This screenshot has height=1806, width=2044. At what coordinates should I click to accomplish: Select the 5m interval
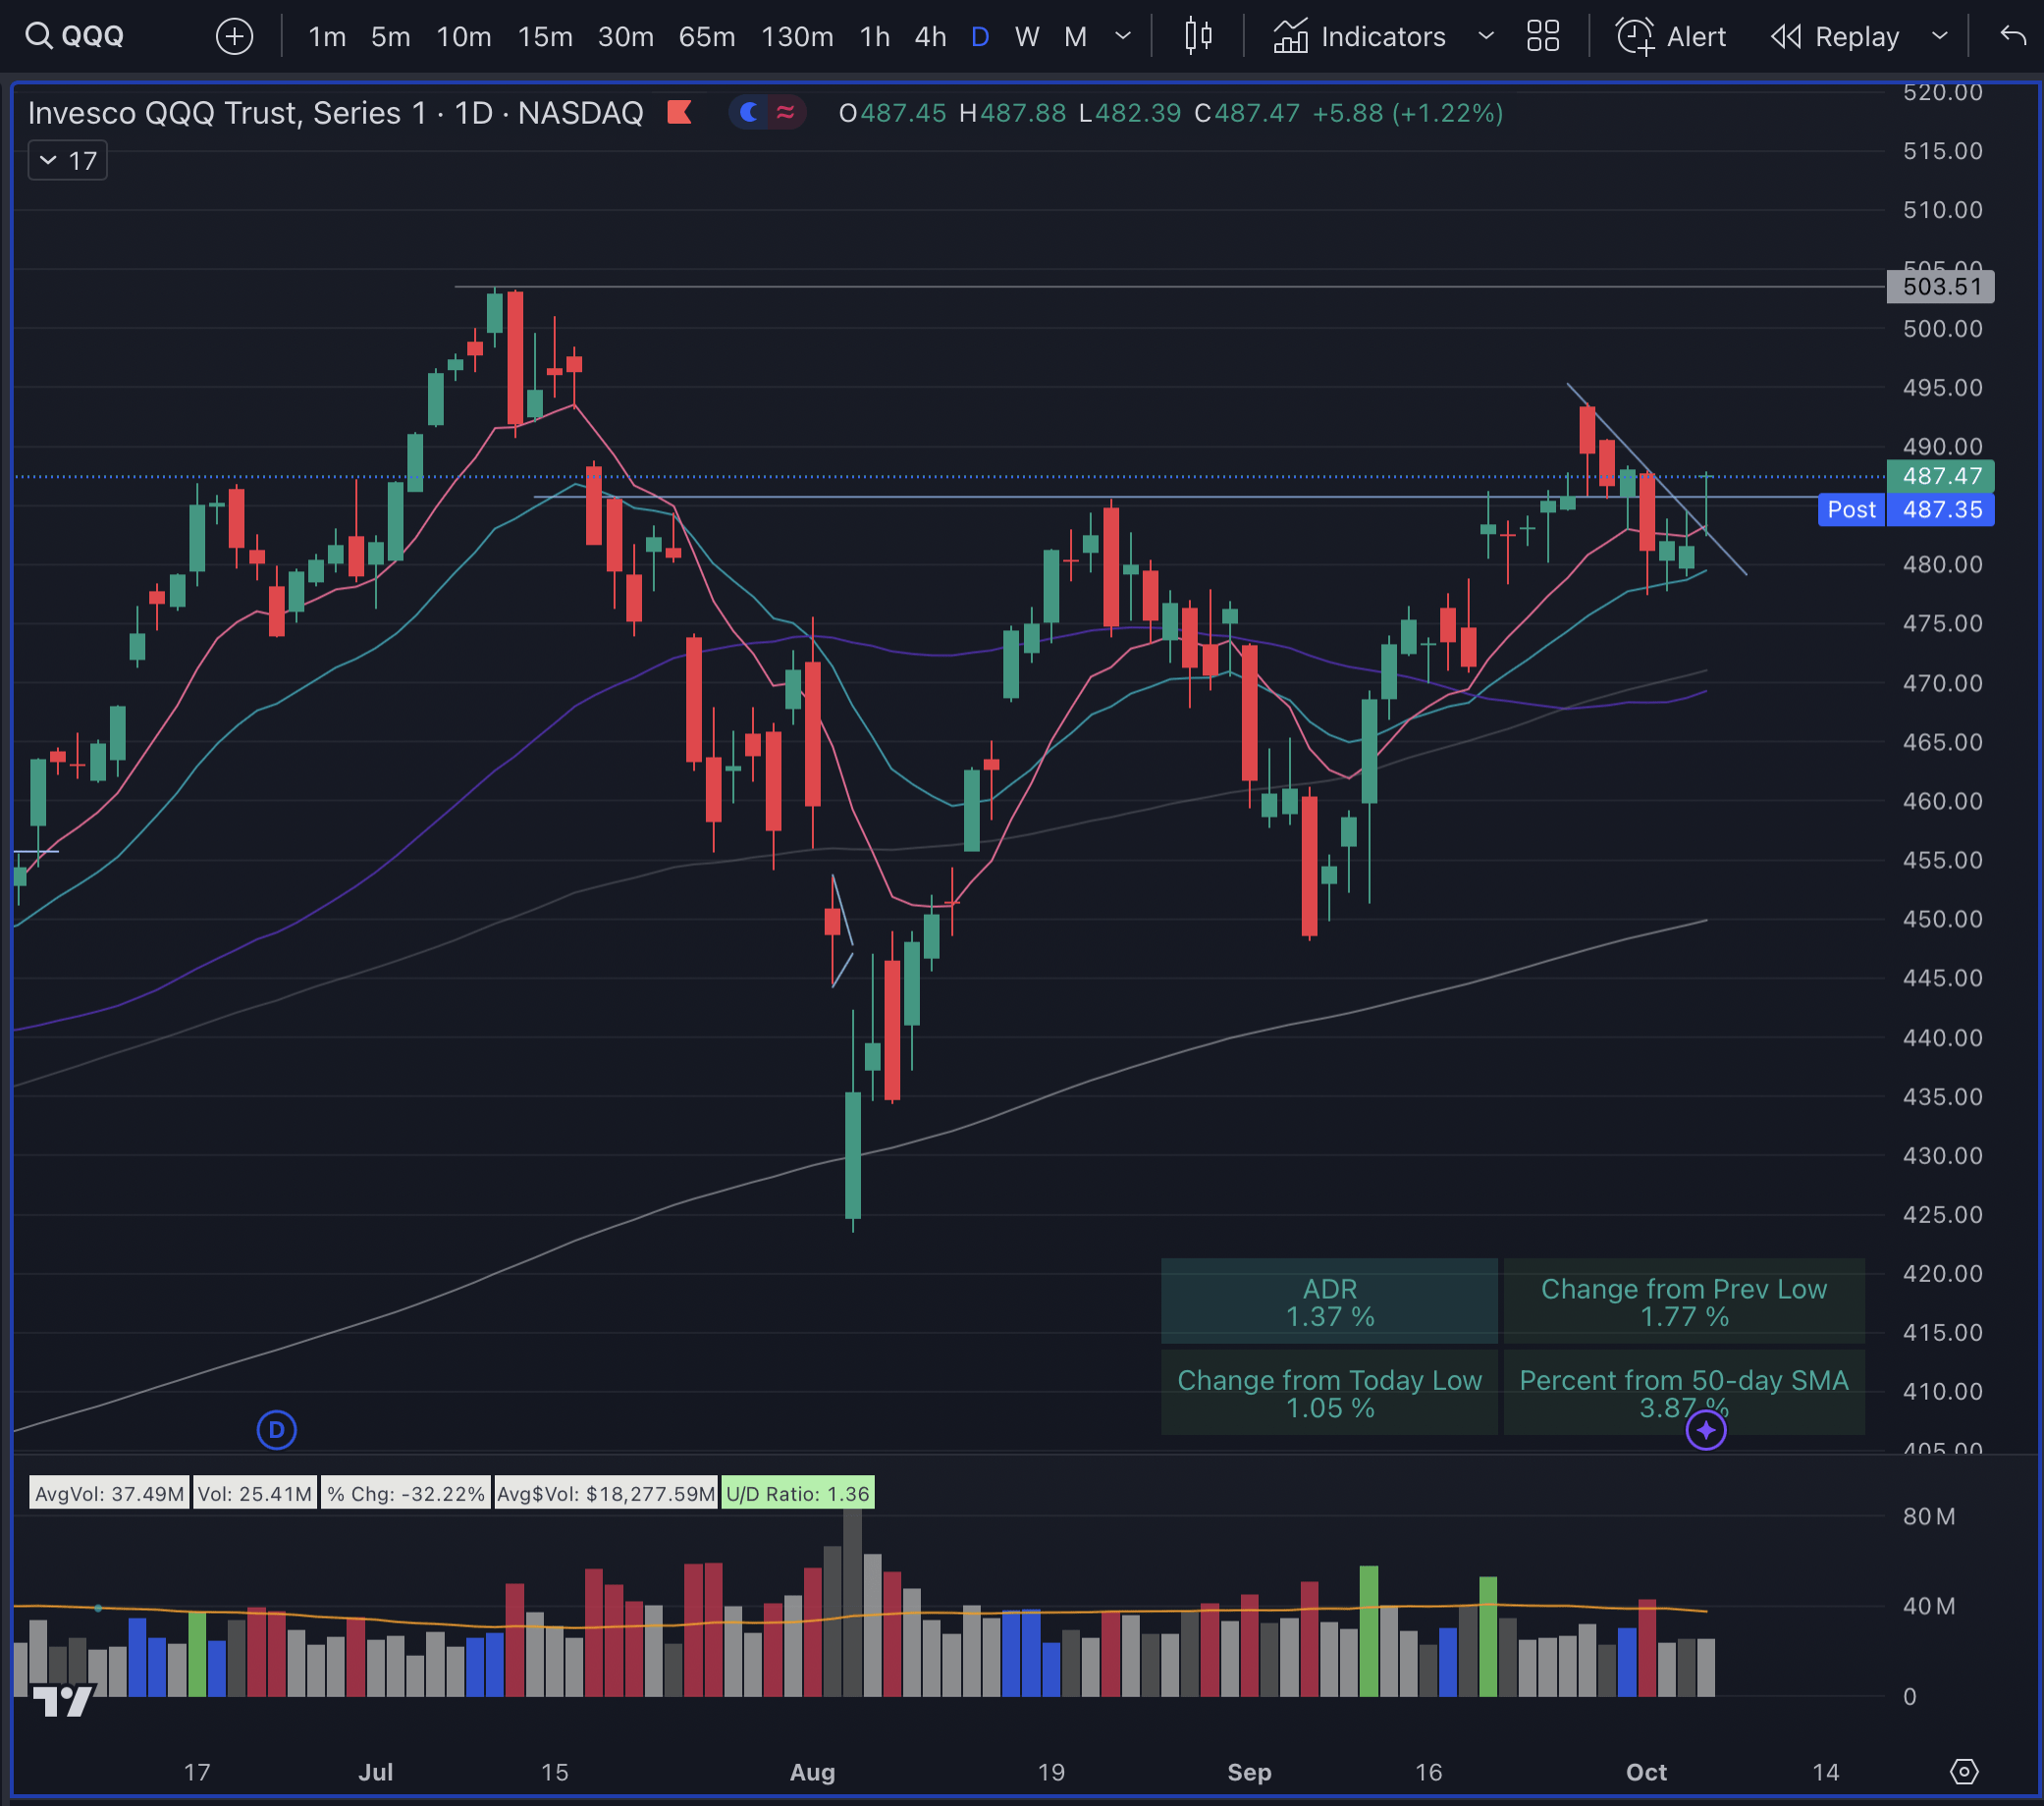pos(390,36)
